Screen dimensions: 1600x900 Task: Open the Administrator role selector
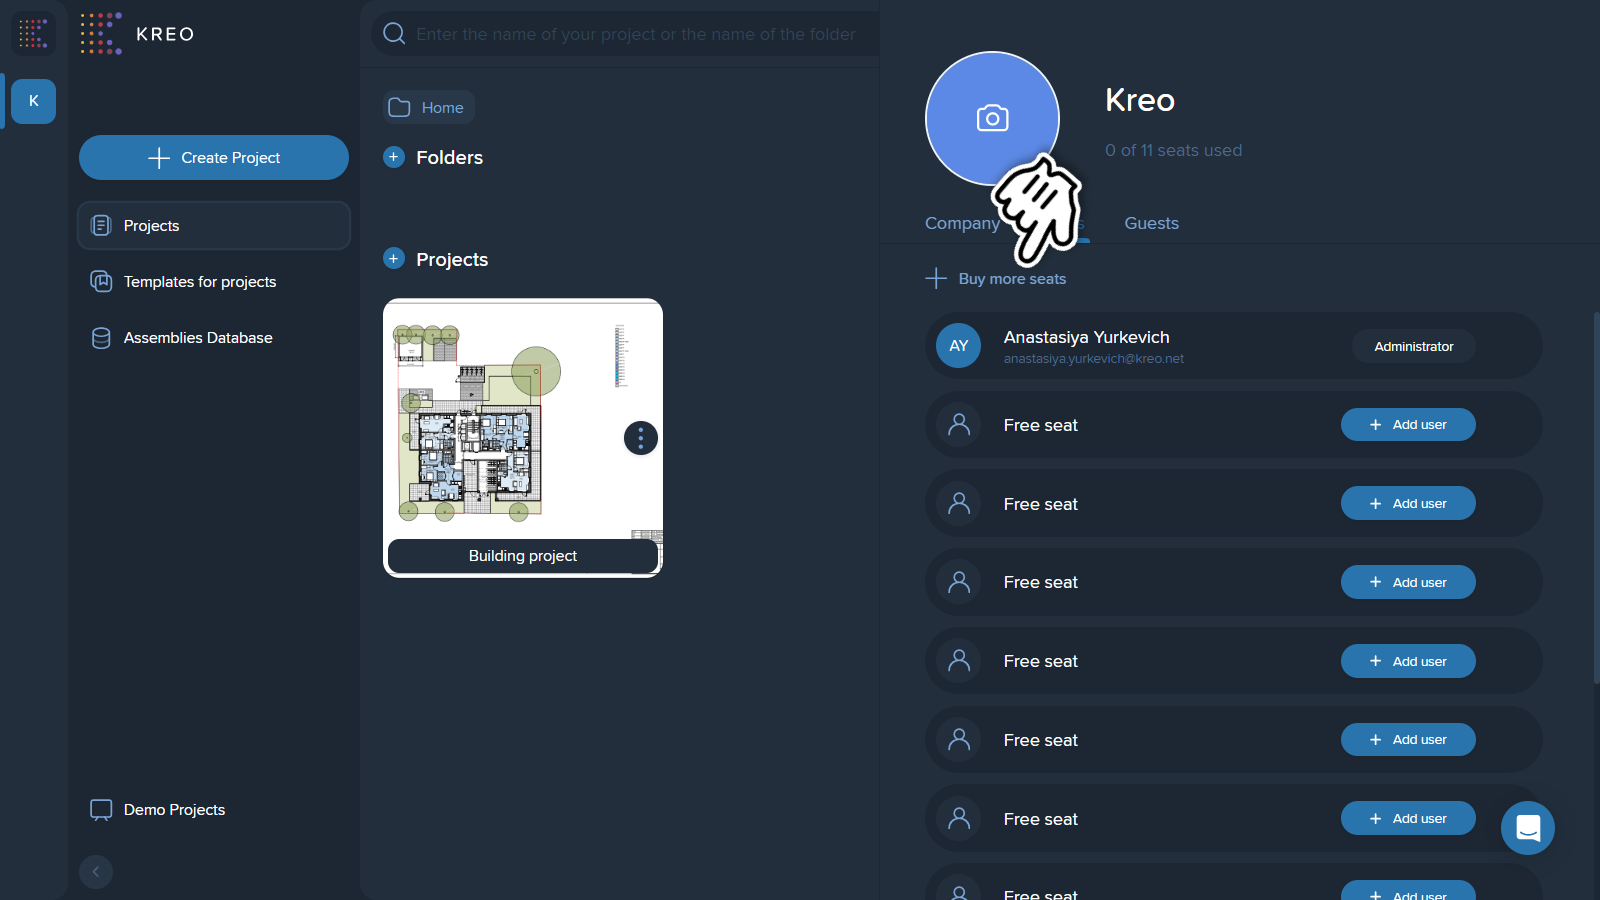pyautogui.click(x=1413, y=346)
